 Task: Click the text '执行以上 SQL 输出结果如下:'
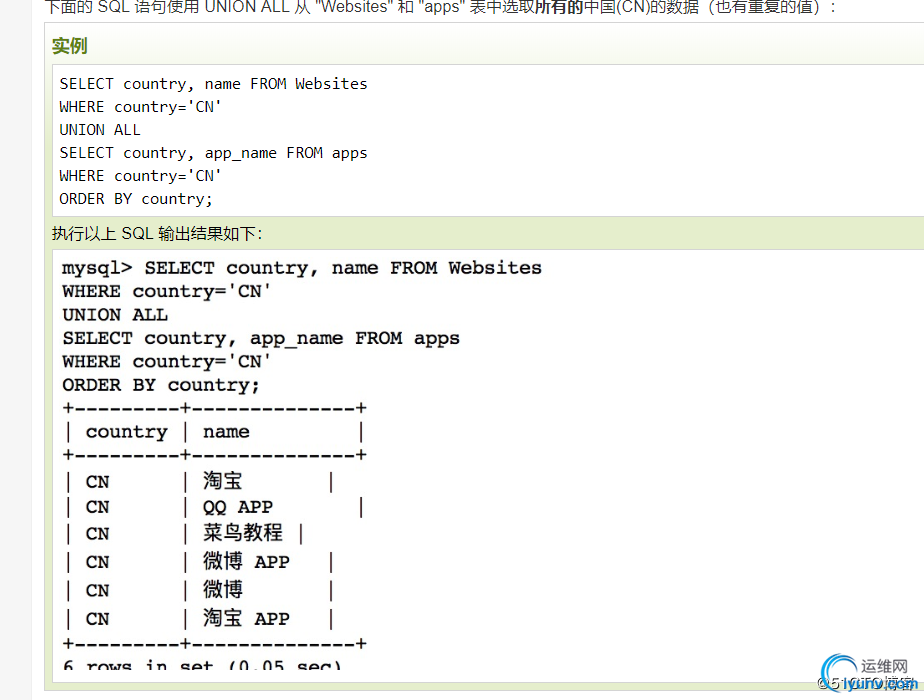click(x=157, y=234)
